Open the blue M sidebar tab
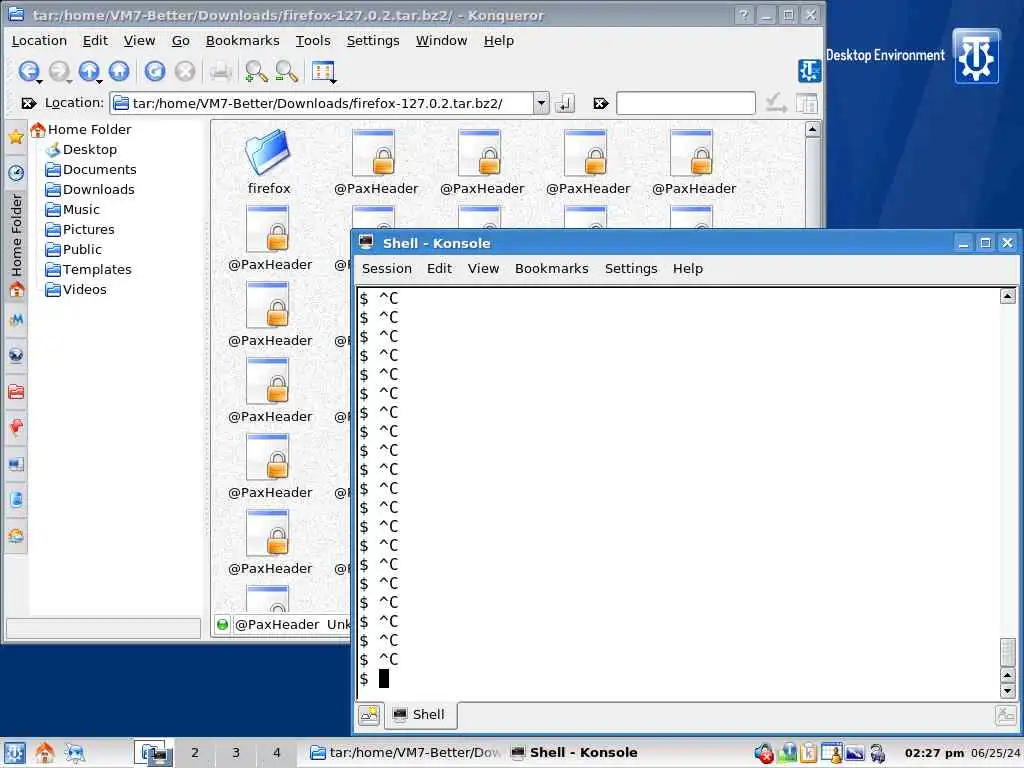This screenshot has width=1024, height=768. (x=16, y=319)
